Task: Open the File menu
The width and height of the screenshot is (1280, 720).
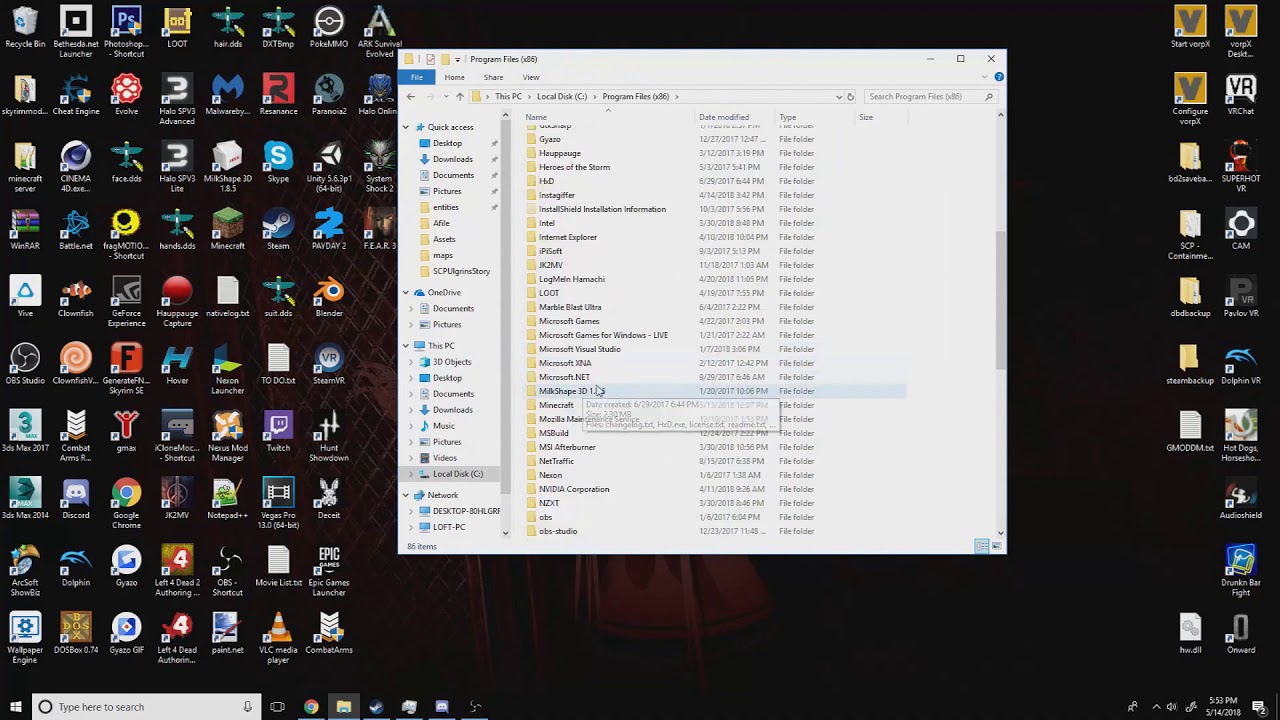Action: pyautogui.click(x=417, y=77)
